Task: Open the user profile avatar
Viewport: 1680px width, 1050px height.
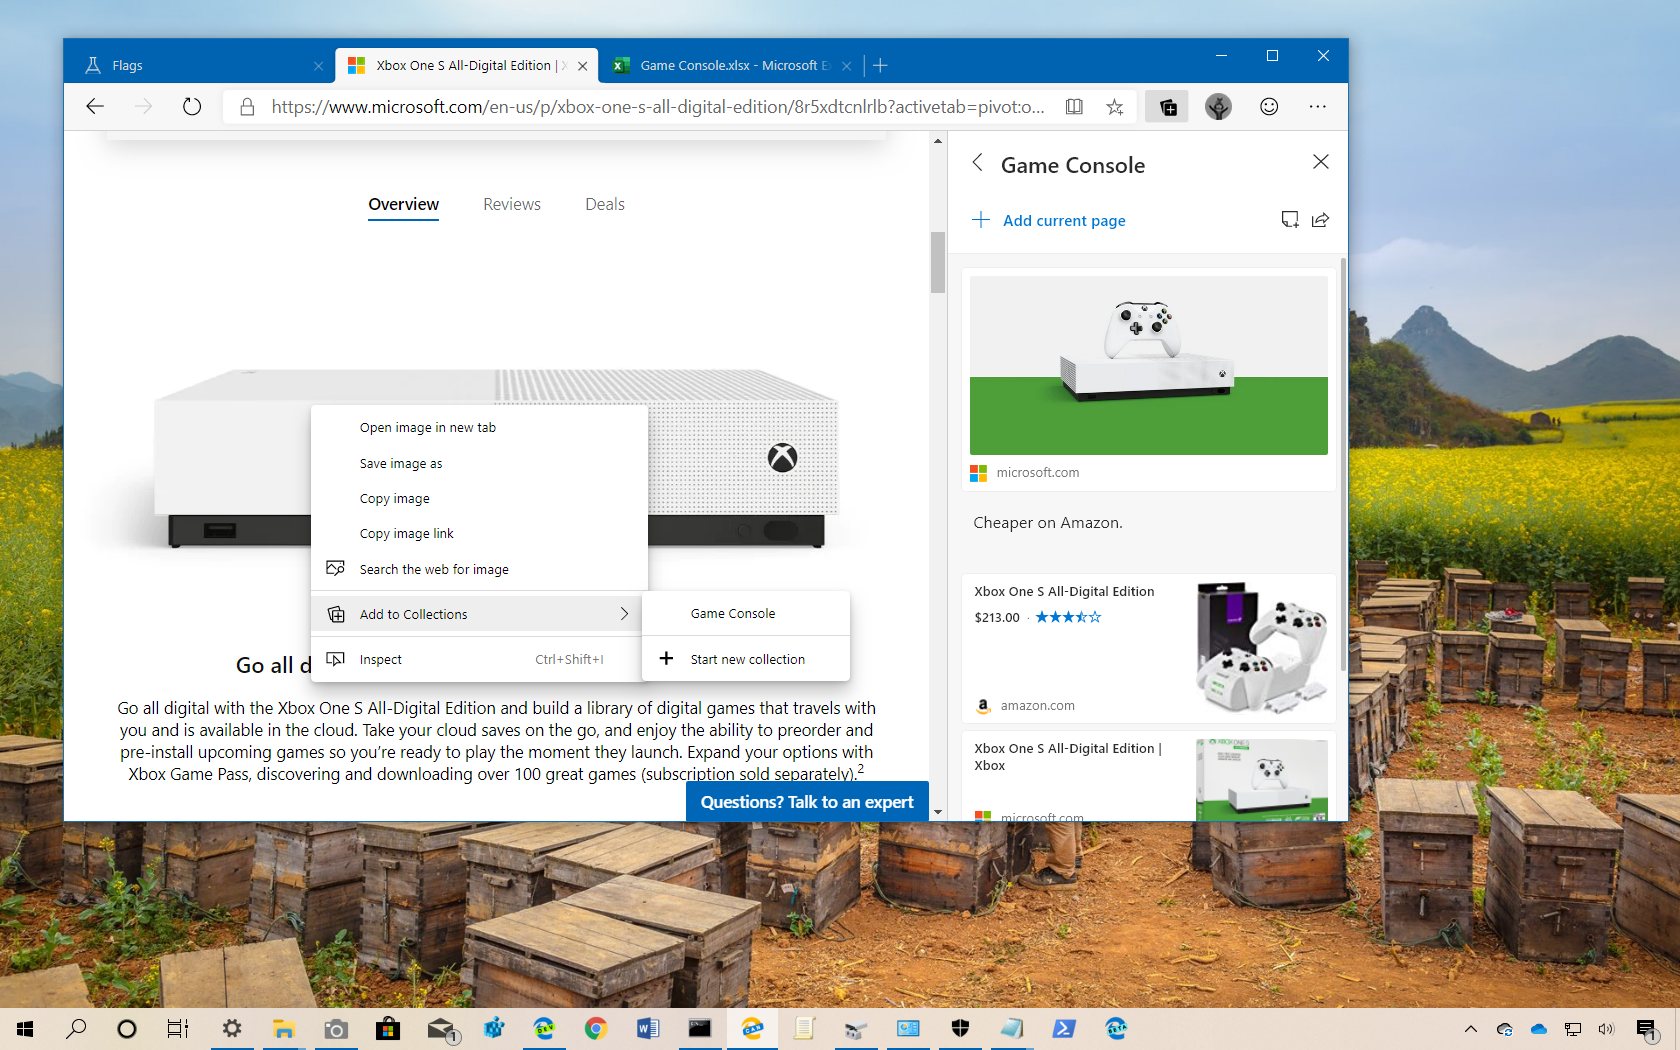Action: point(1218,107)
